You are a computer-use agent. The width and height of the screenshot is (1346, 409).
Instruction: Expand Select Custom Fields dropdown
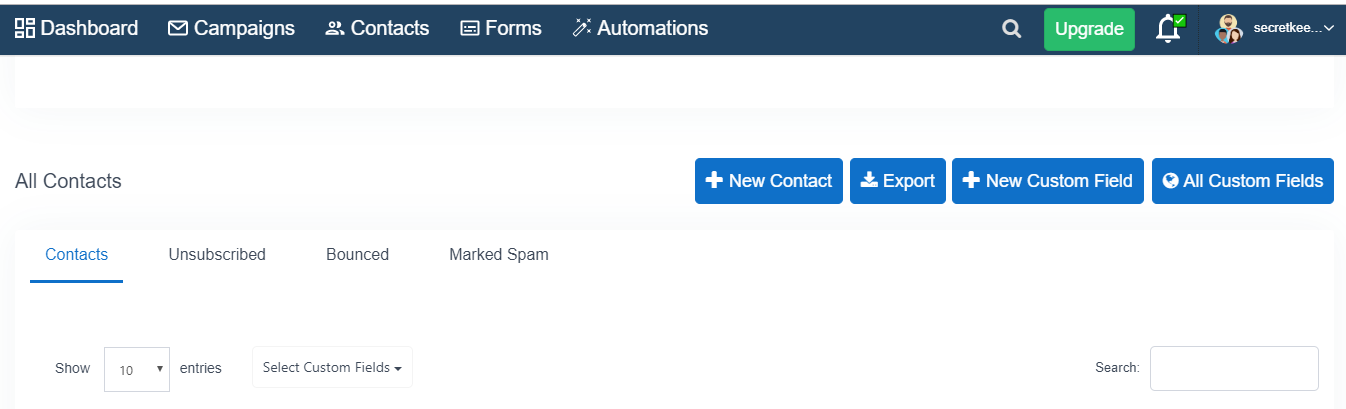point(332,367)
